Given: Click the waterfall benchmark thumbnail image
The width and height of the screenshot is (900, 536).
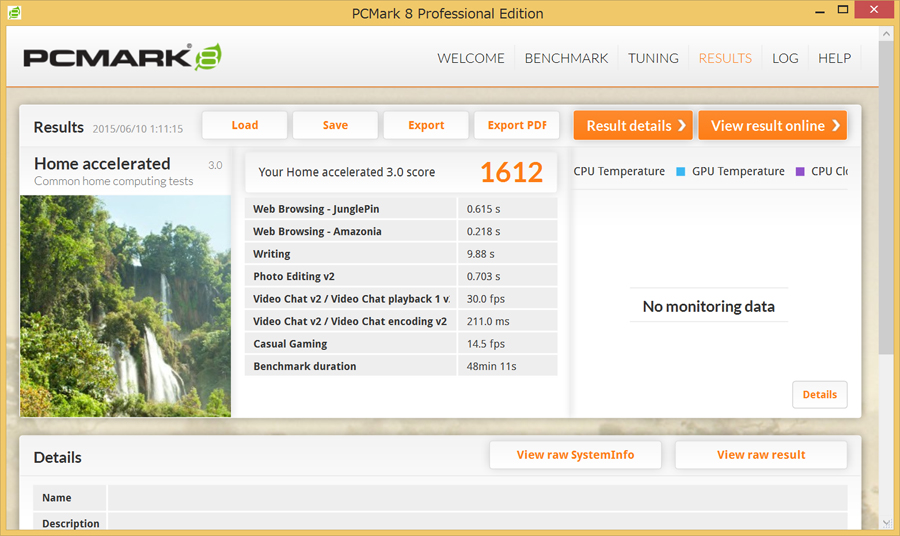Looking at the screenshot, I should 126,305.
